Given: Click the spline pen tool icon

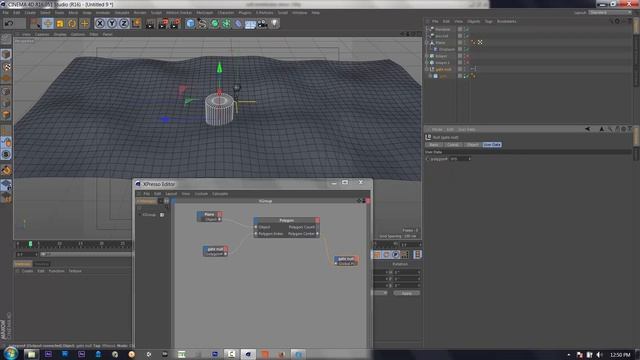Looking at the screenshot, I should (x=202, y=24).
